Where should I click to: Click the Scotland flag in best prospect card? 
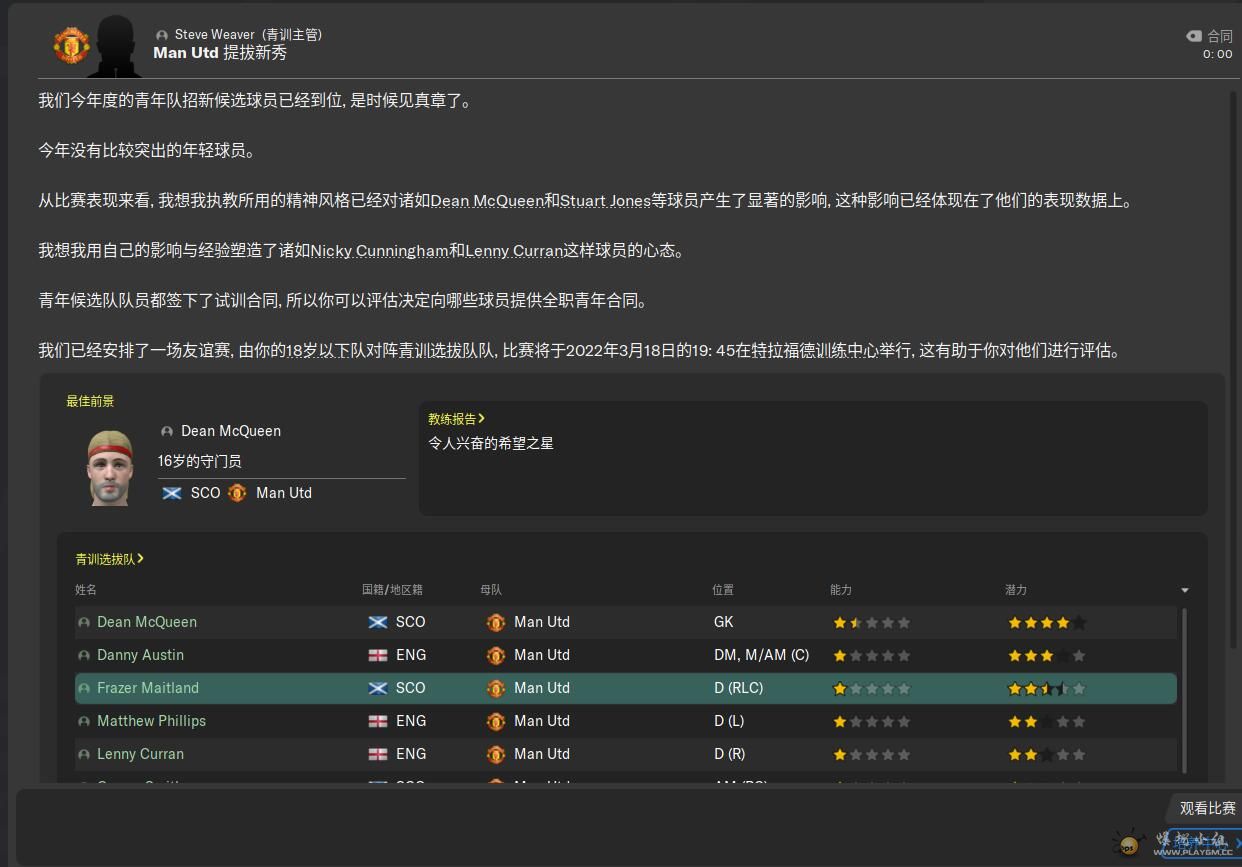pos(172,493)
